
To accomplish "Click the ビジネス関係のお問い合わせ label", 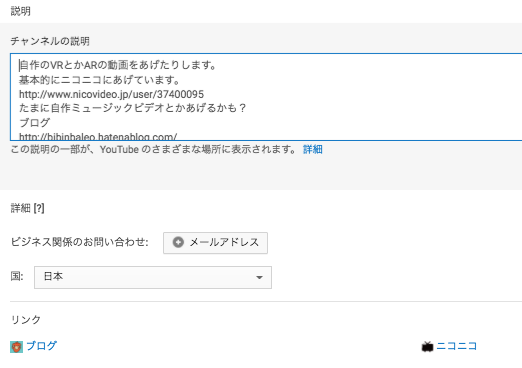I will click(x=79, y=242).
